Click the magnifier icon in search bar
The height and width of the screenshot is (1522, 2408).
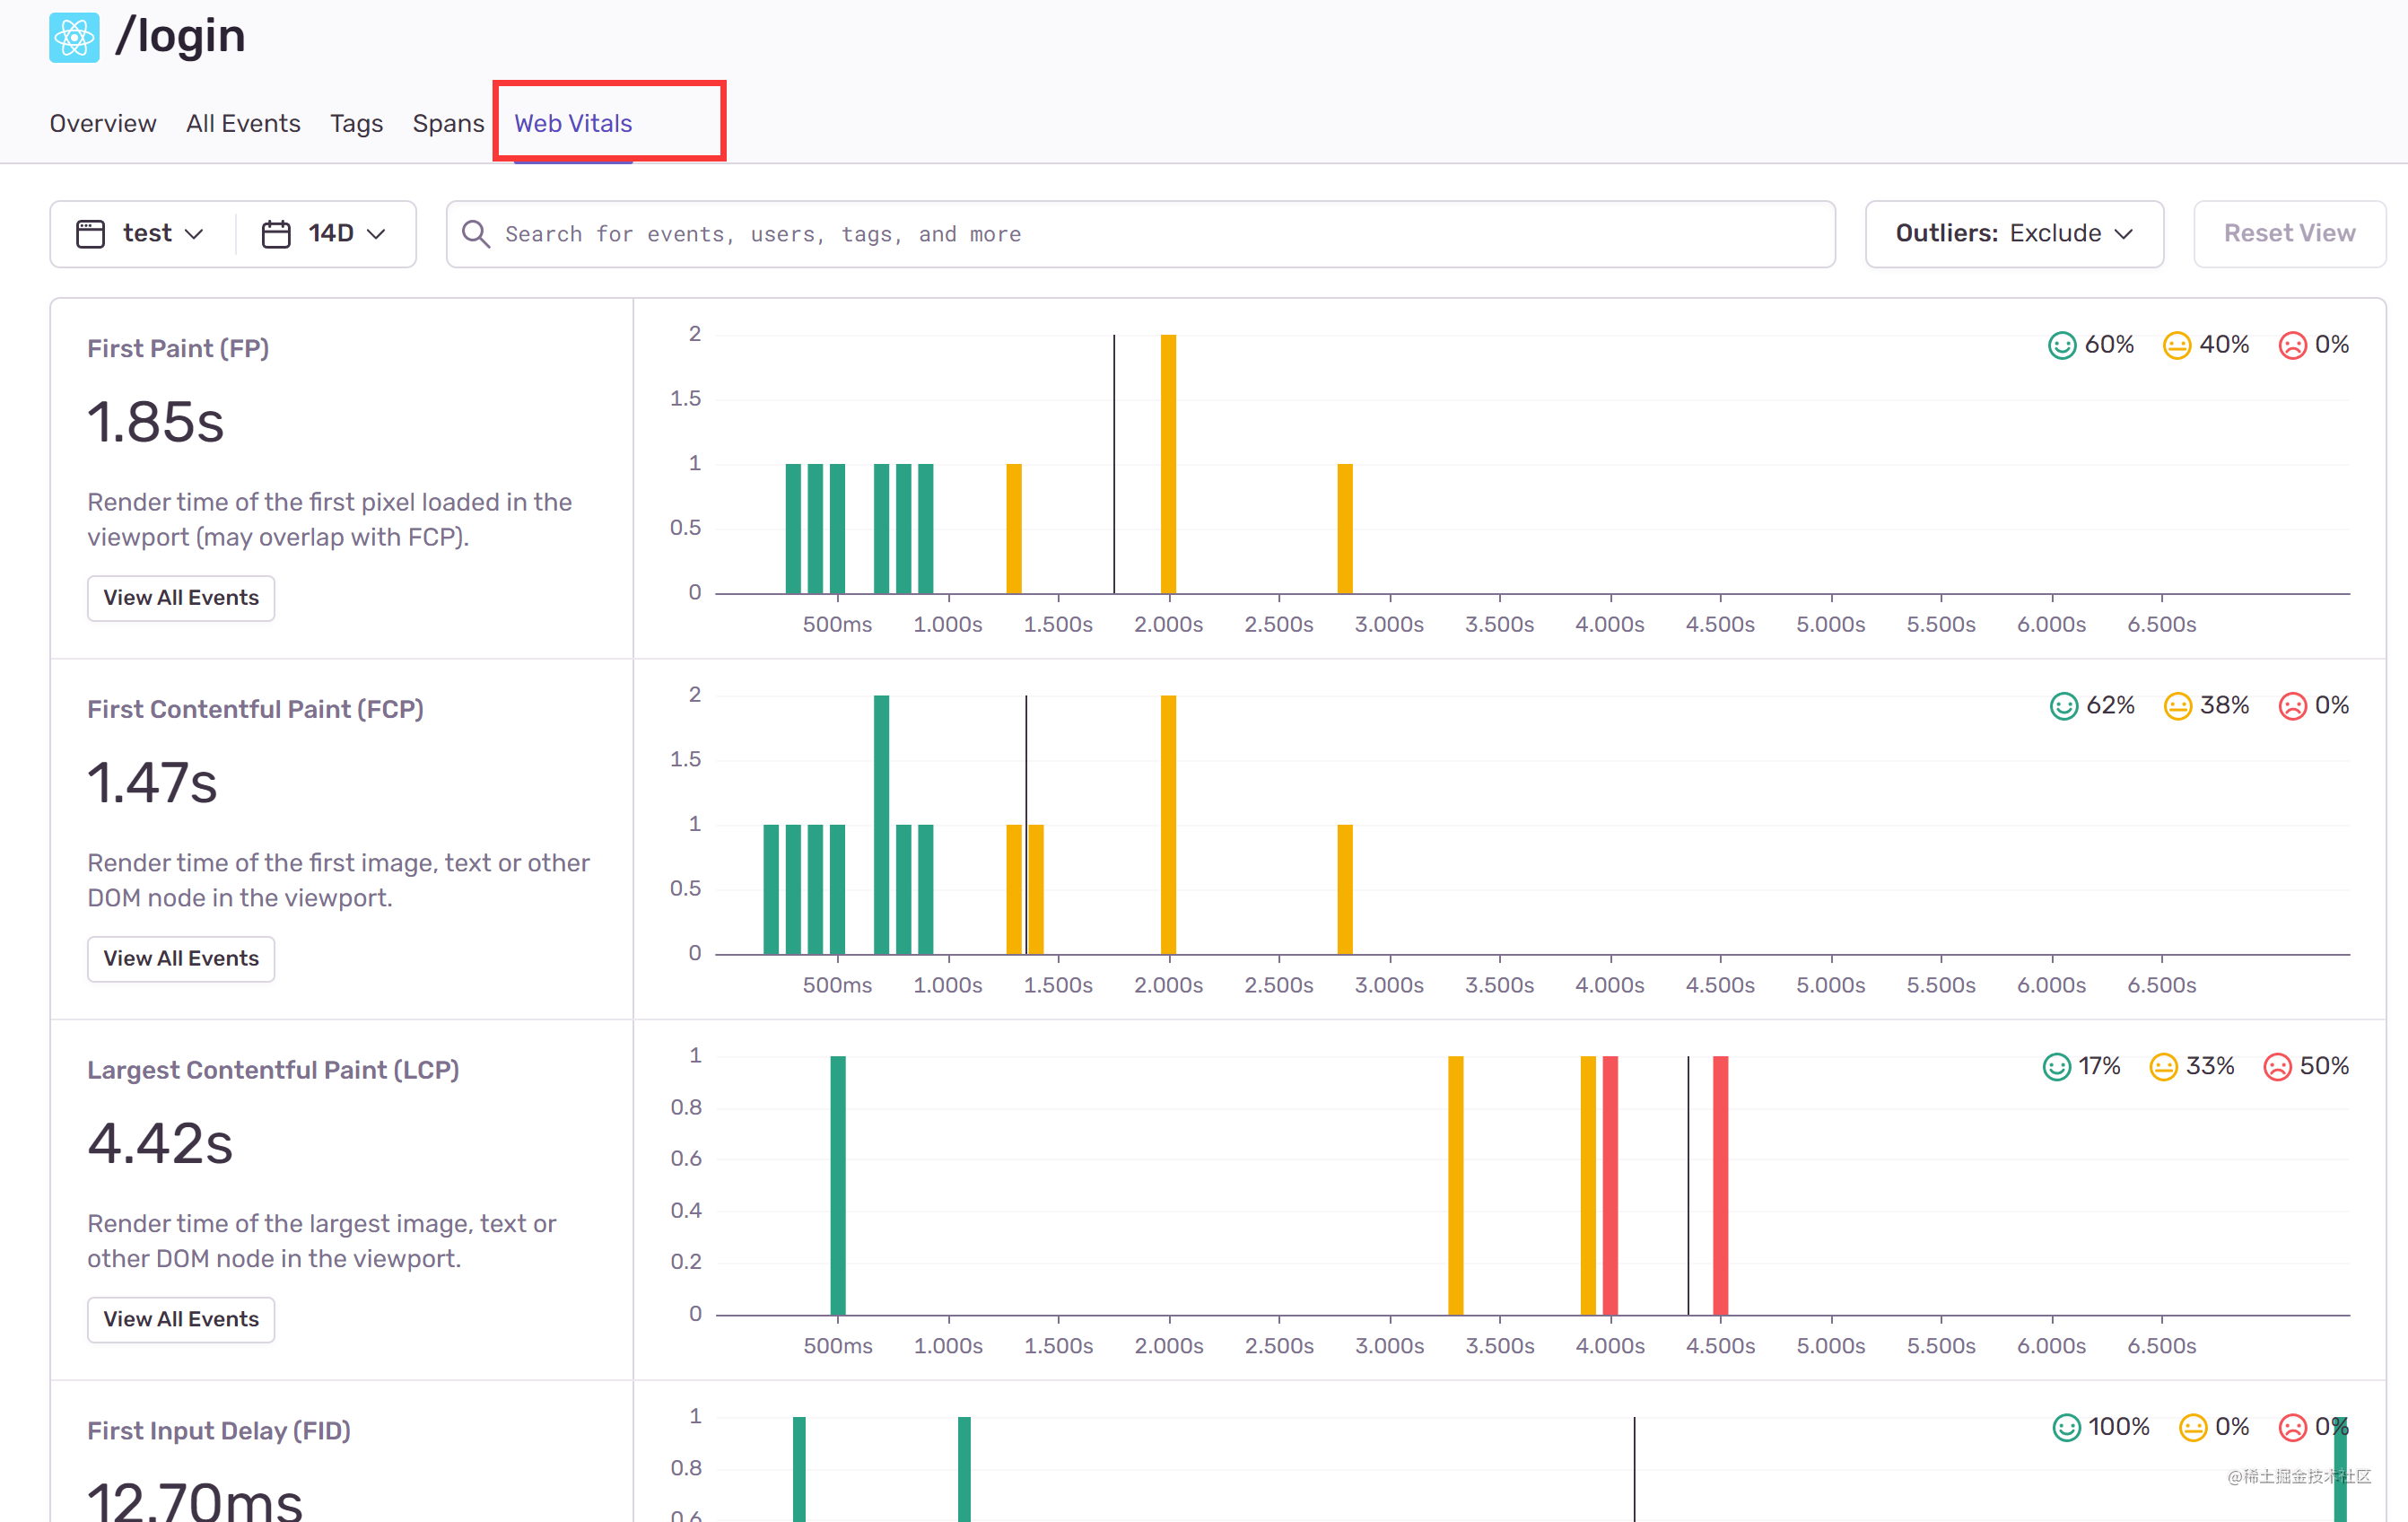coord(476,234)
